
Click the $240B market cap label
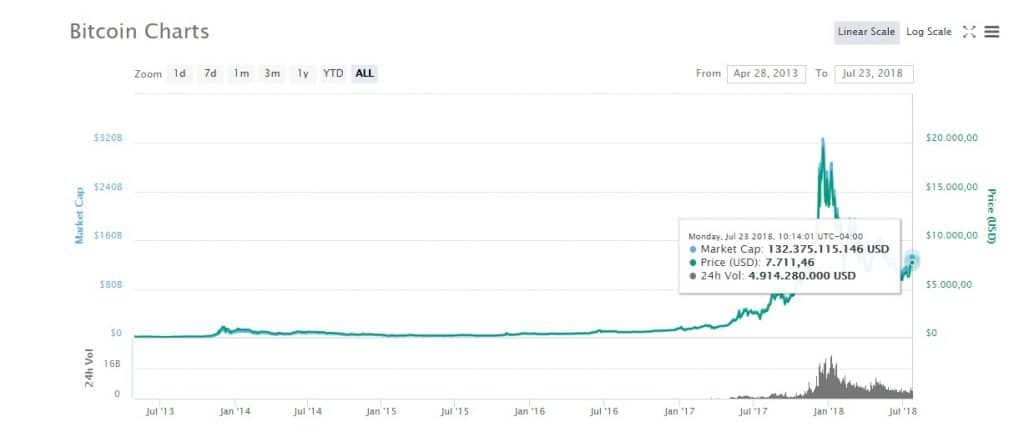pyautogui.click(x=108, y=187)
